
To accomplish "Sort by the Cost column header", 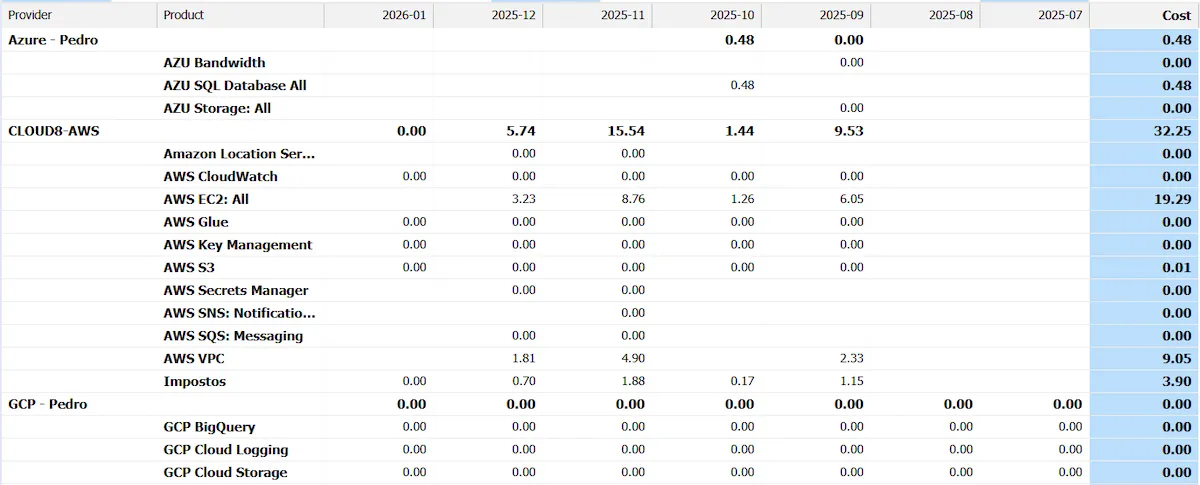I will 1145,15.
